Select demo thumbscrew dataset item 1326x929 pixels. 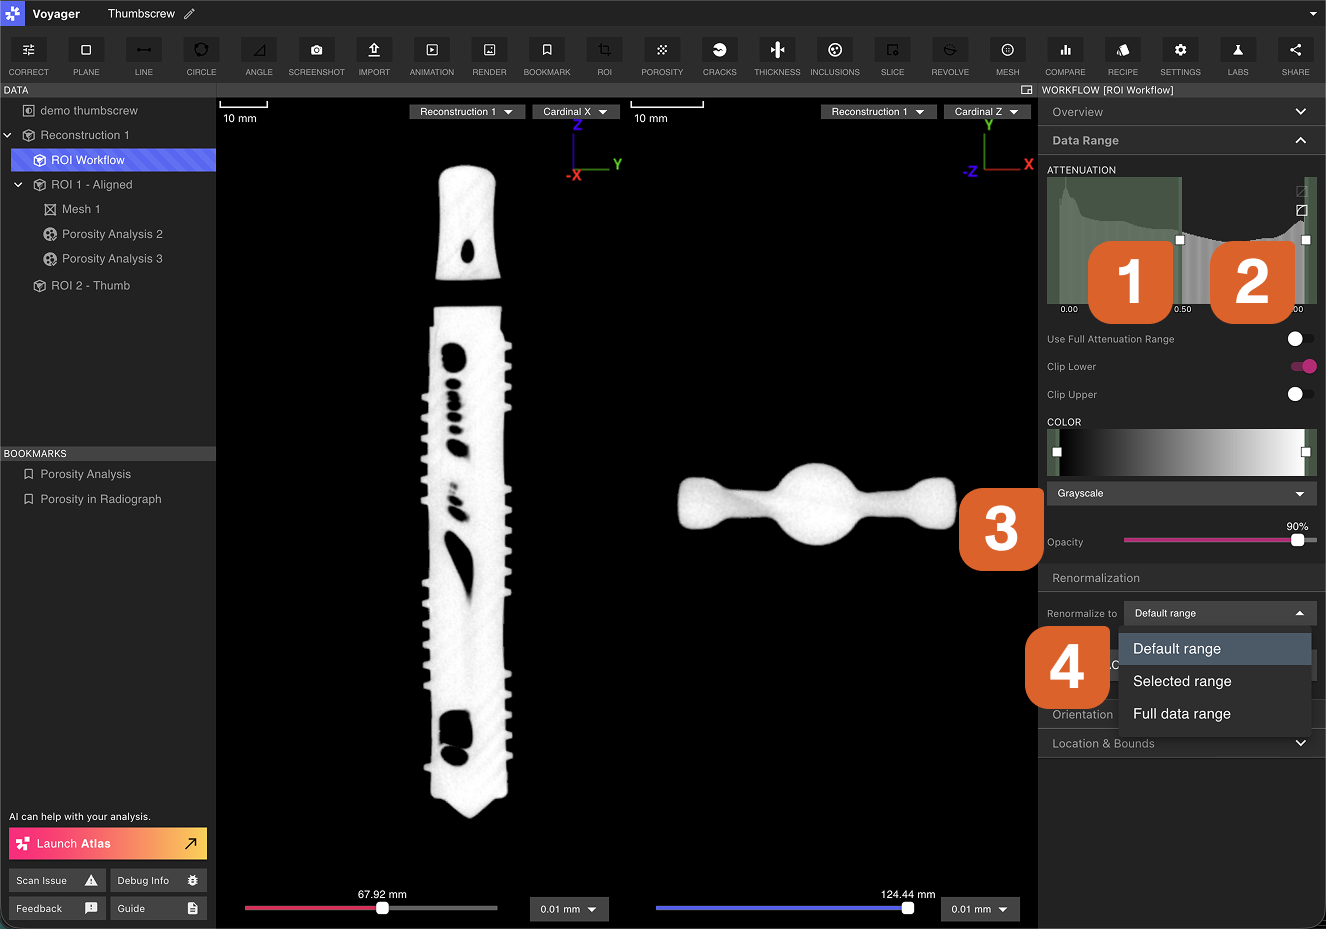(x=89, y=111)
